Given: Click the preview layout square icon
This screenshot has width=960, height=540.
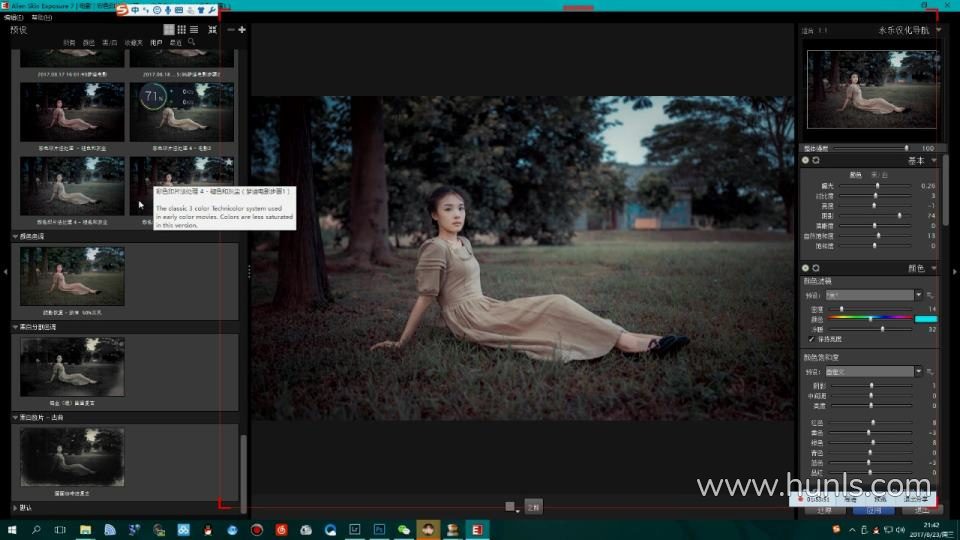Looking at the screenshot, I should click(x=510, y=506).
